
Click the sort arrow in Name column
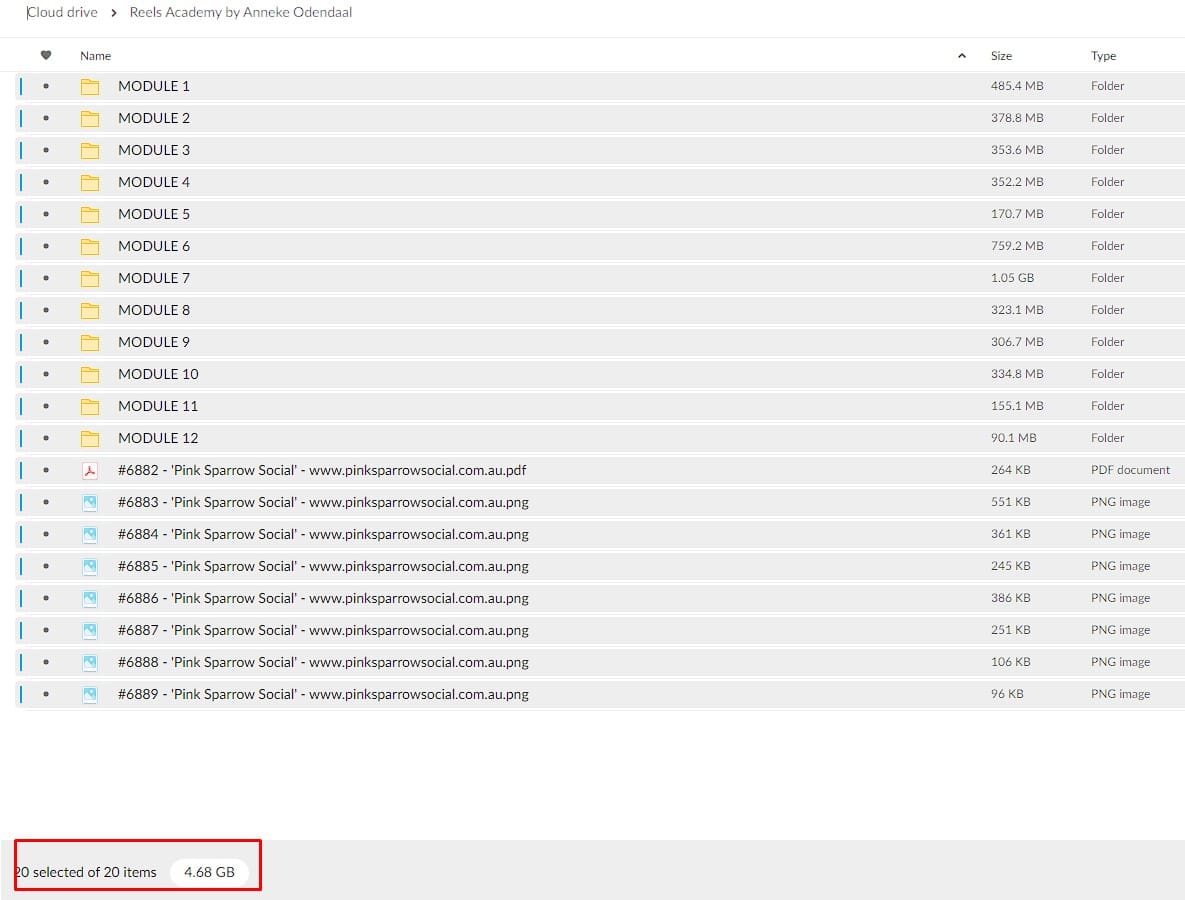click(962, 56)
